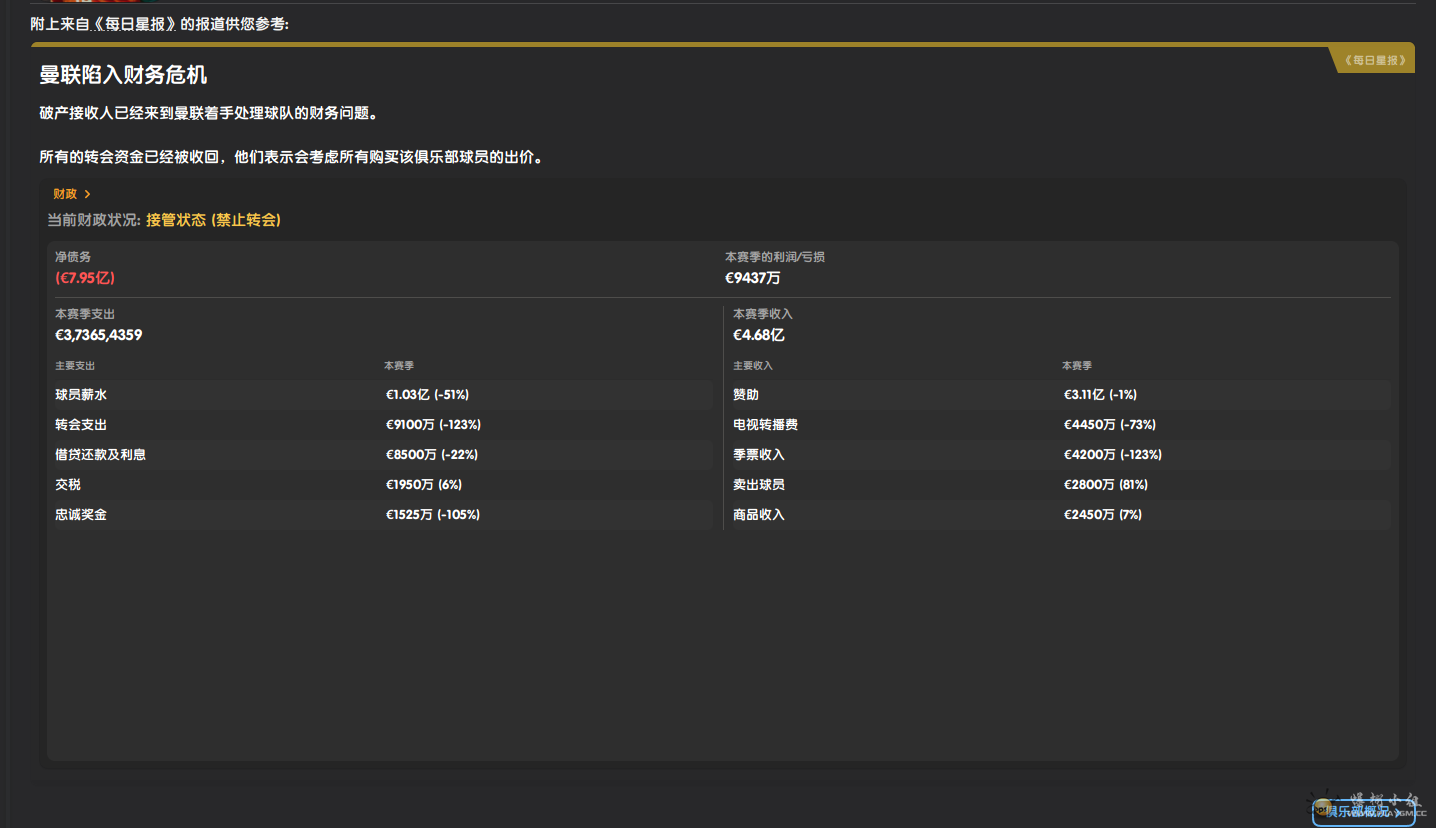
Task: Select the 卖出球员 income row
Action: tap(1060, 485)
